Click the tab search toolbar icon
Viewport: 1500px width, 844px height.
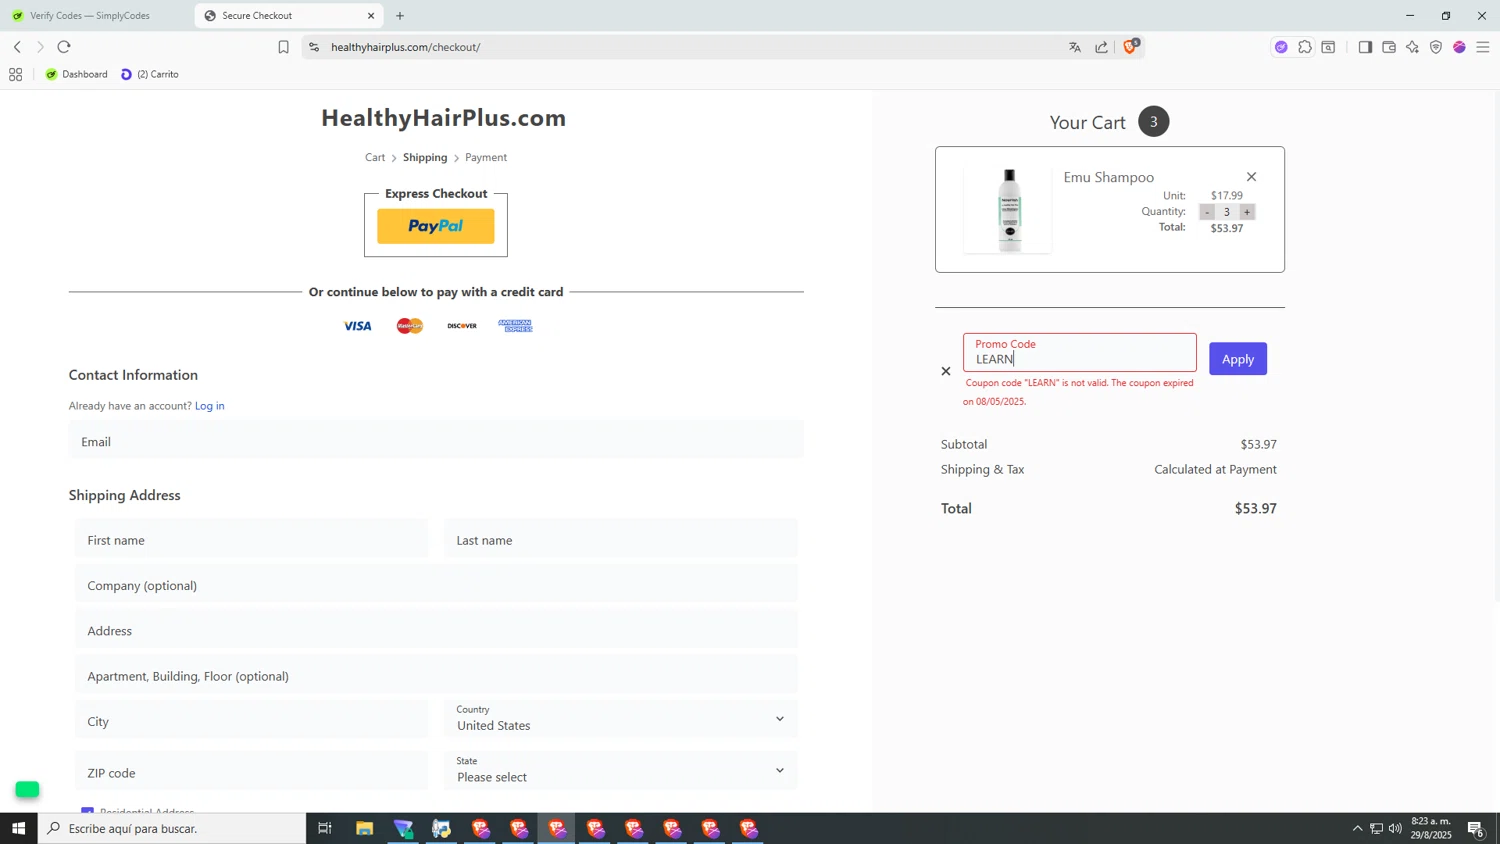point(1328,47)
